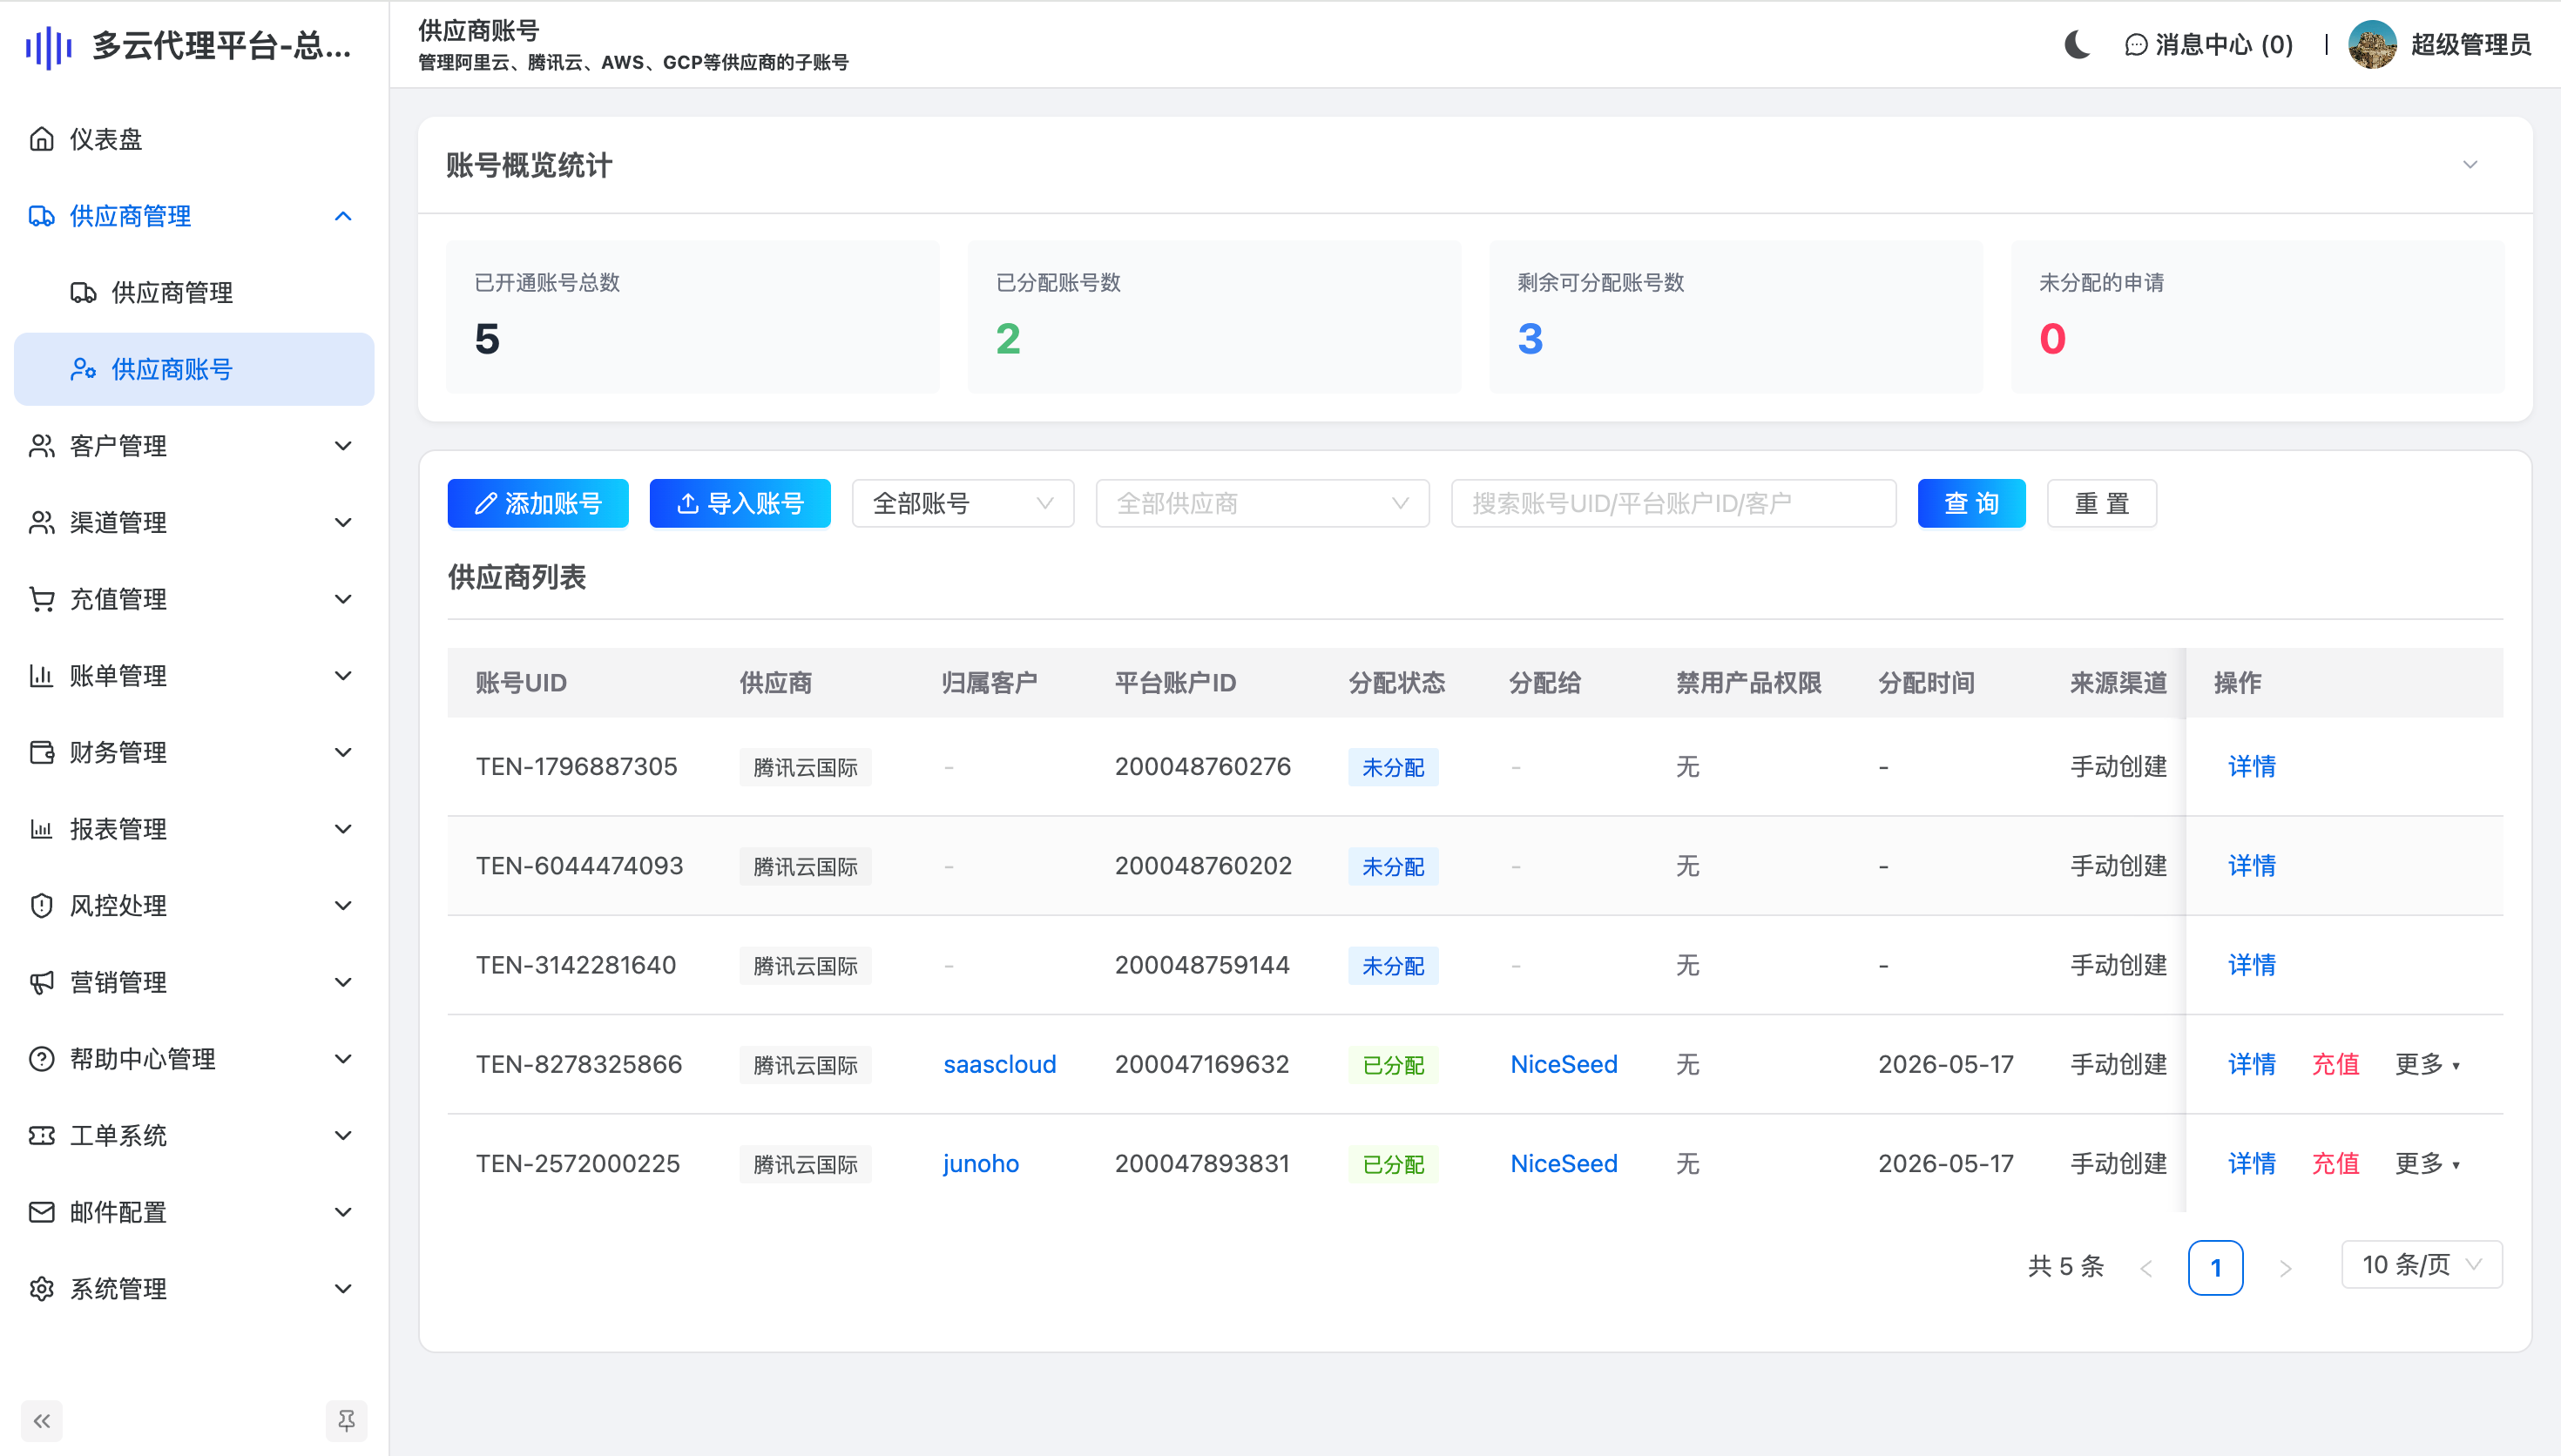
Task: Open the 工单系统 menu
Action: 194,1136
